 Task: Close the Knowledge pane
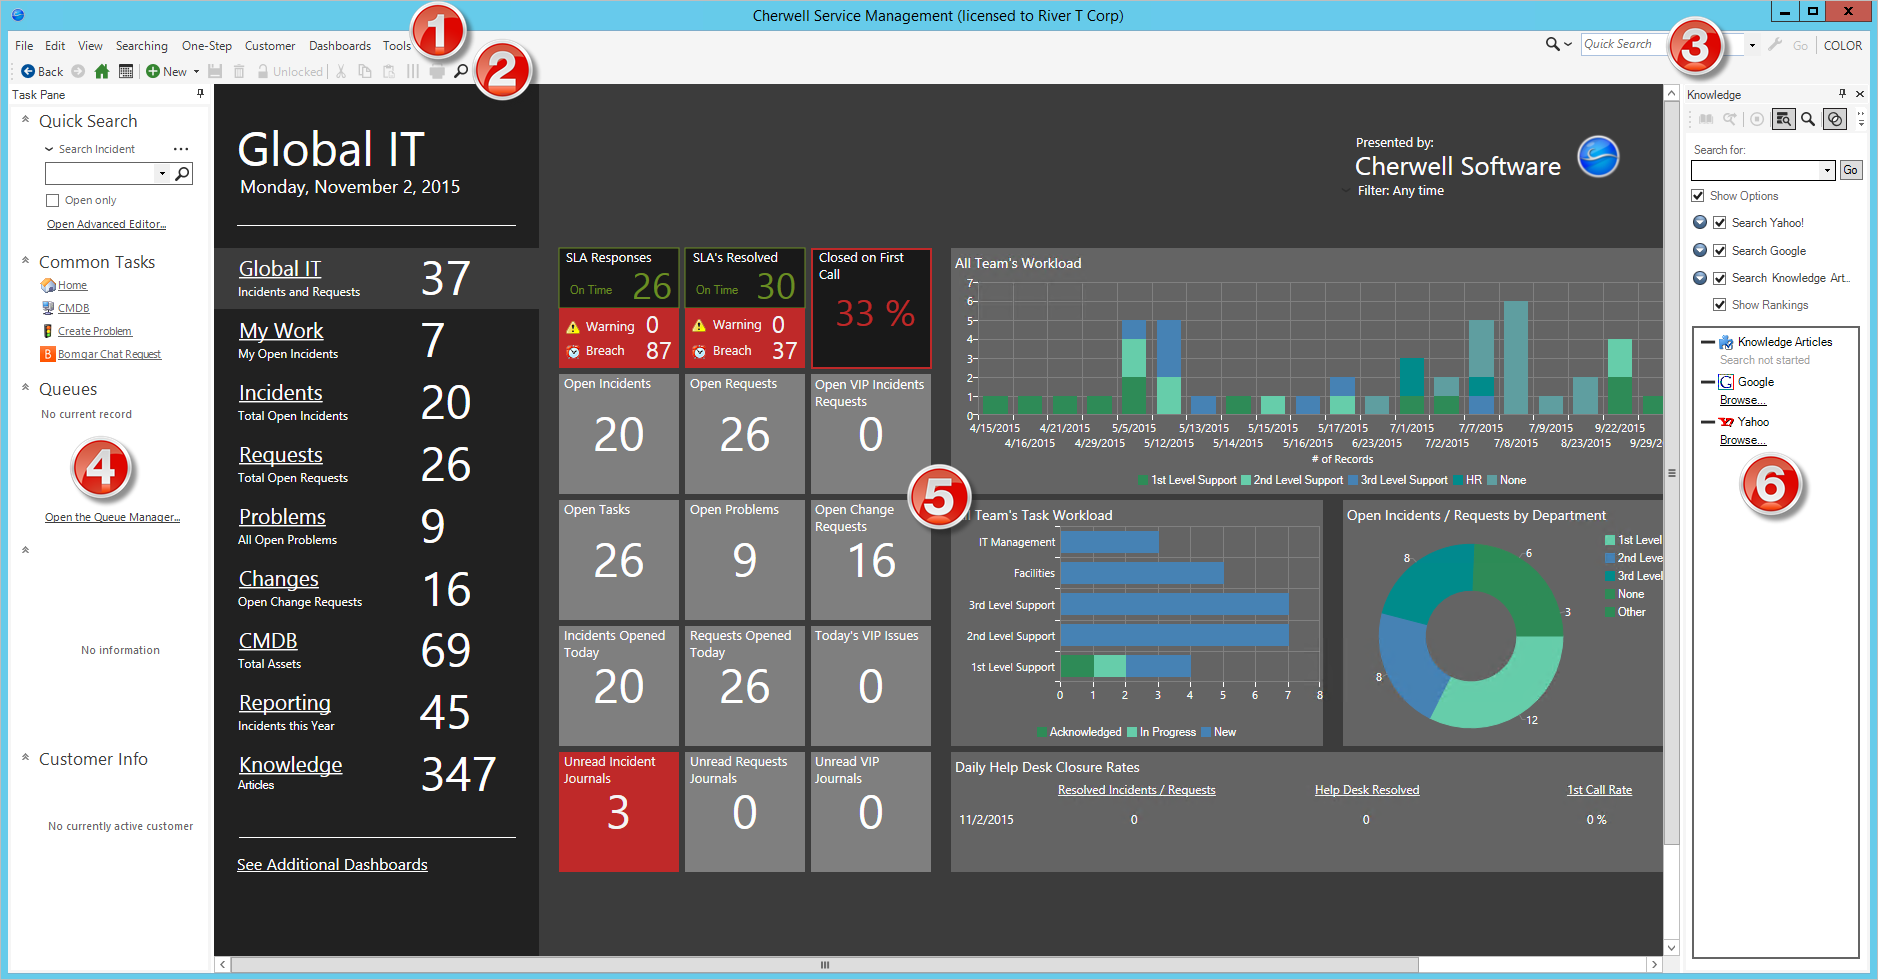[x=1860, y=94]
